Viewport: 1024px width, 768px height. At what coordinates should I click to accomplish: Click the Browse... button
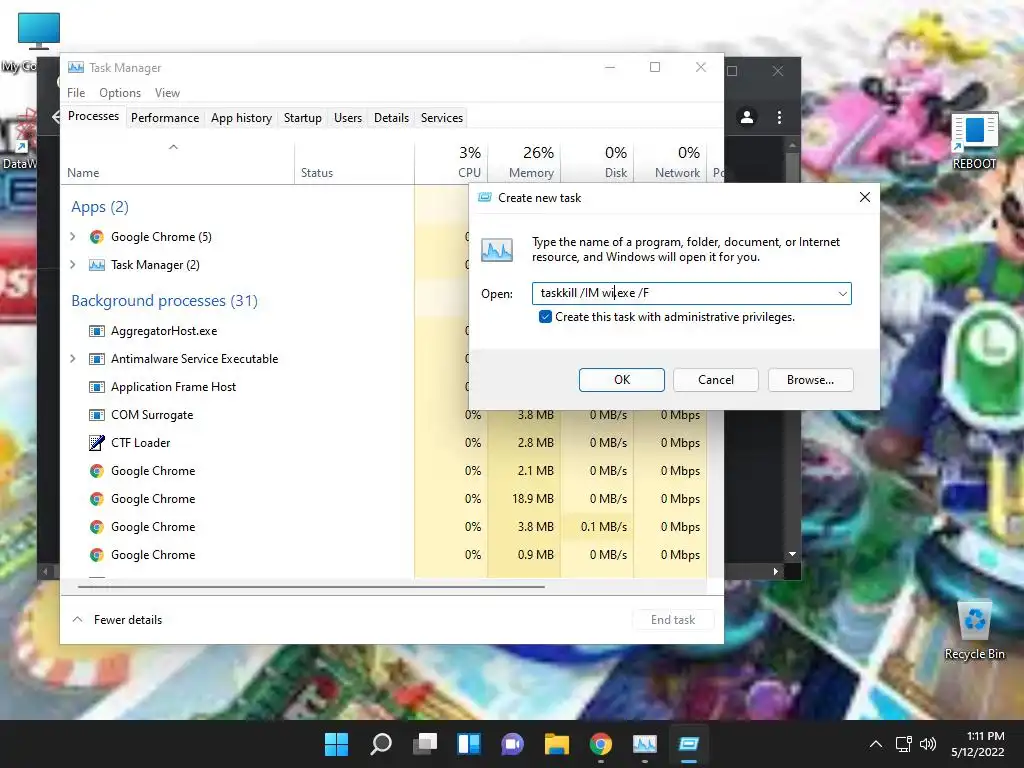[810, 380]
